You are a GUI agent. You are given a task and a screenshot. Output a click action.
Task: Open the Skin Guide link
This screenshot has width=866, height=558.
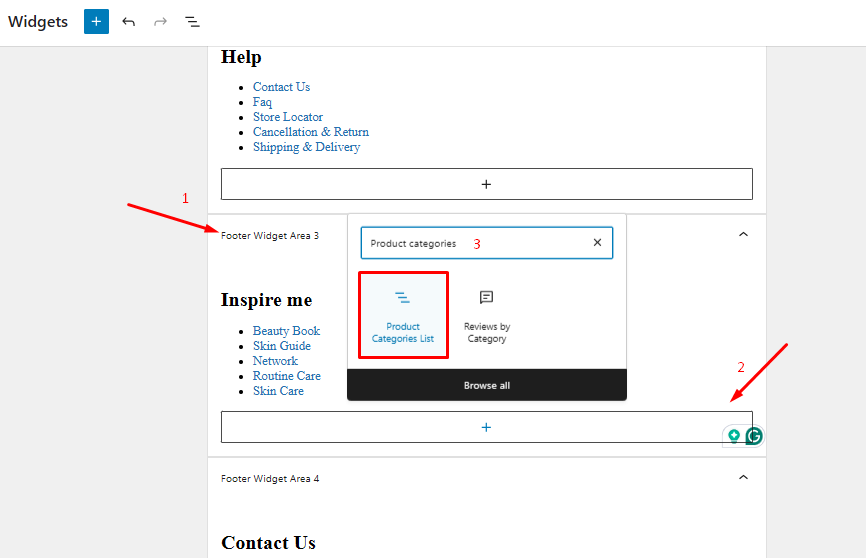282,345
